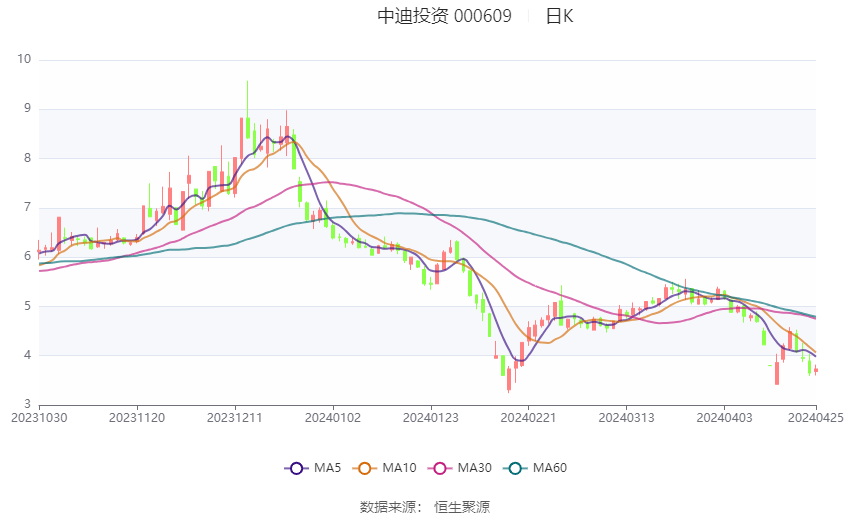Select the 20240221 date axis label

pyautogui.click(x=528, y=417)
